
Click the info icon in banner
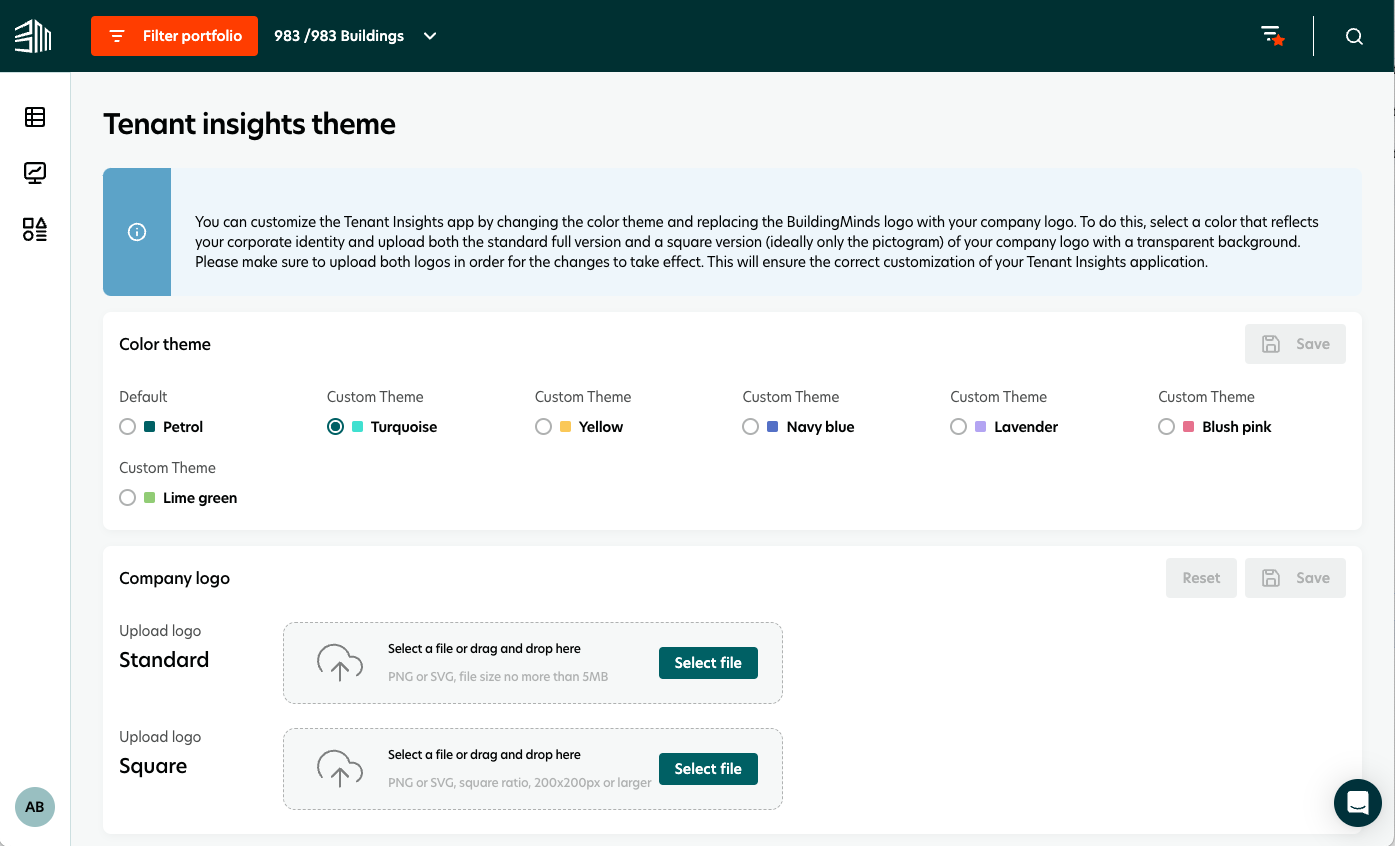[138, 232]
